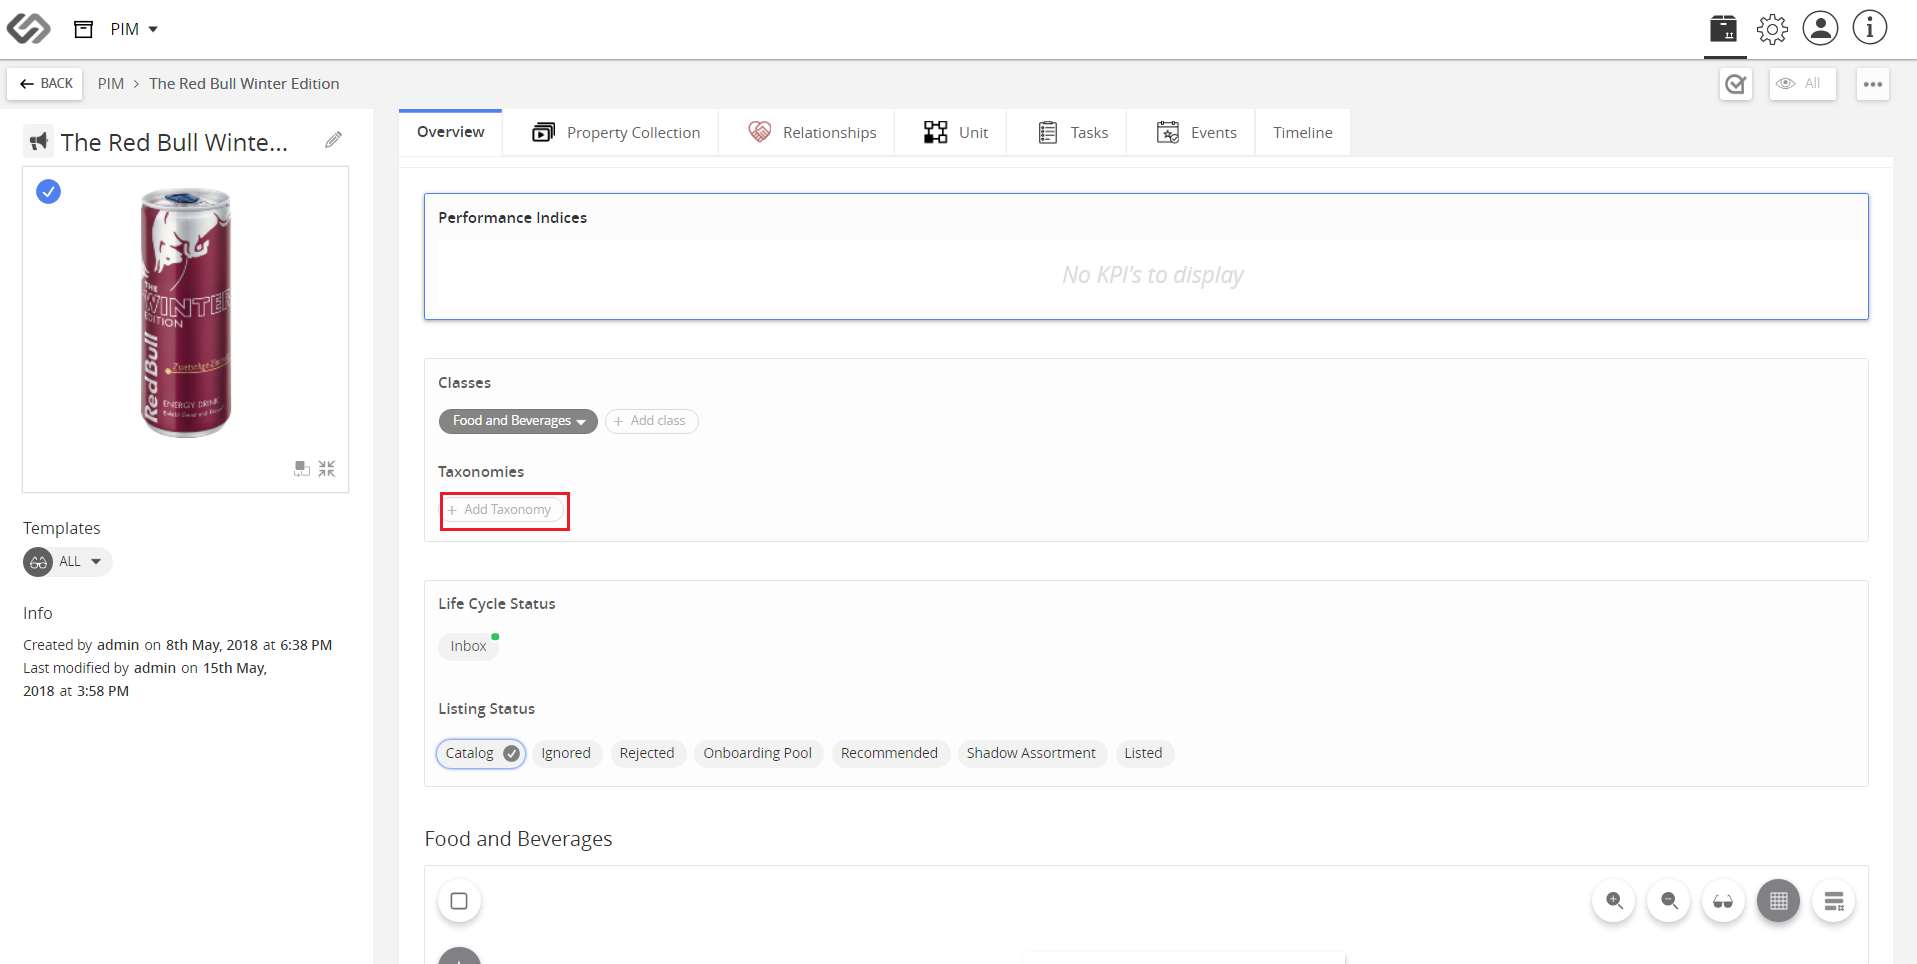Screen dimensions: 1917x964
Task: Open the clipboard dashboard icon in header
Action: click(1723, 29)
